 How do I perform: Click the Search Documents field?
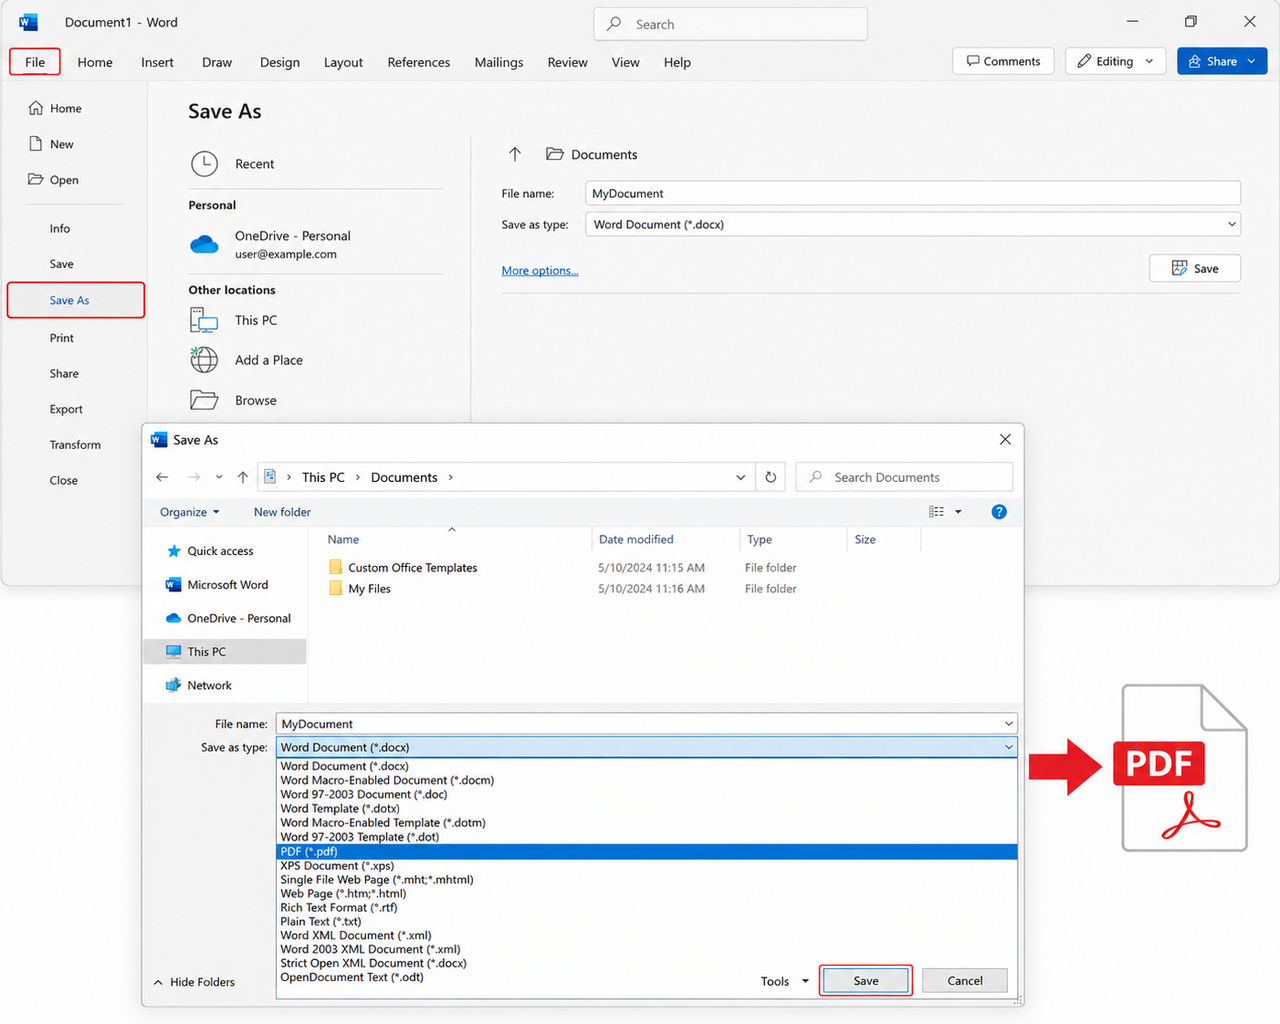[x=904, y=477]
